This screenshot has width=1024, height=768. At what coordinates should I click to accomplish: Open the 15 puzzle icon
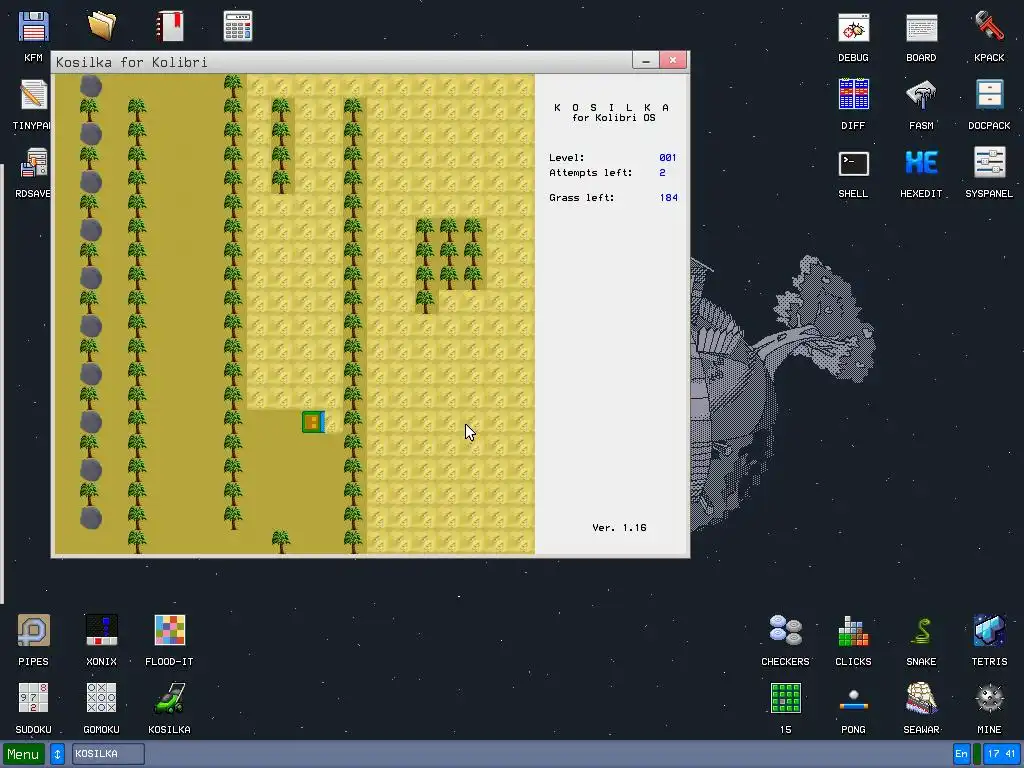(786, 699)
